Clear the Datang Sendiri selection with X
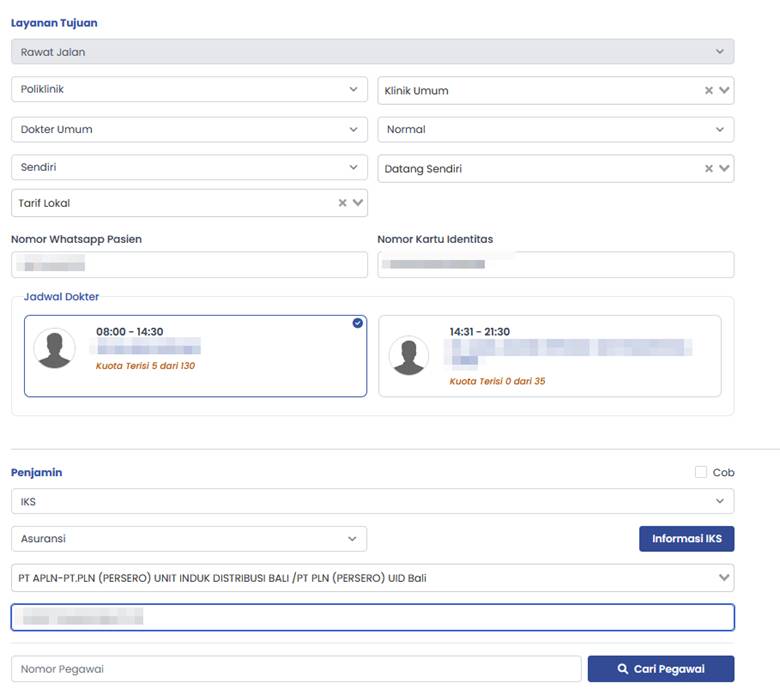 (709, 169)
